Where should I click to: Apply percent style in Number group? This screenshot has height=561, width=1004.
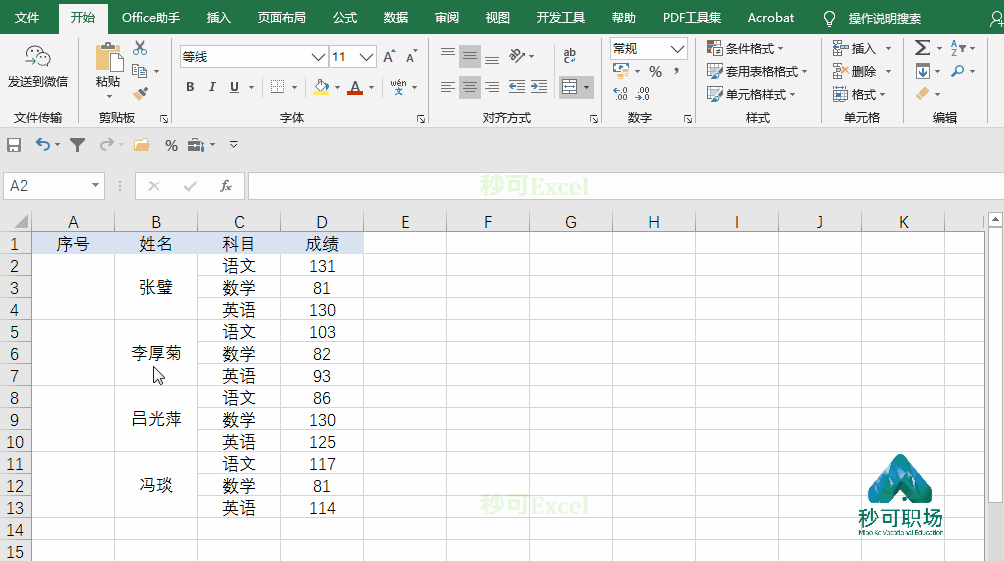[655, 72]
